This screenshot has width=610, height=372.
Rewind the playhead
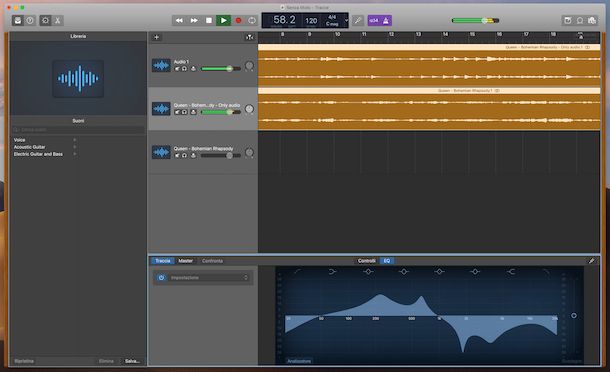179,20
